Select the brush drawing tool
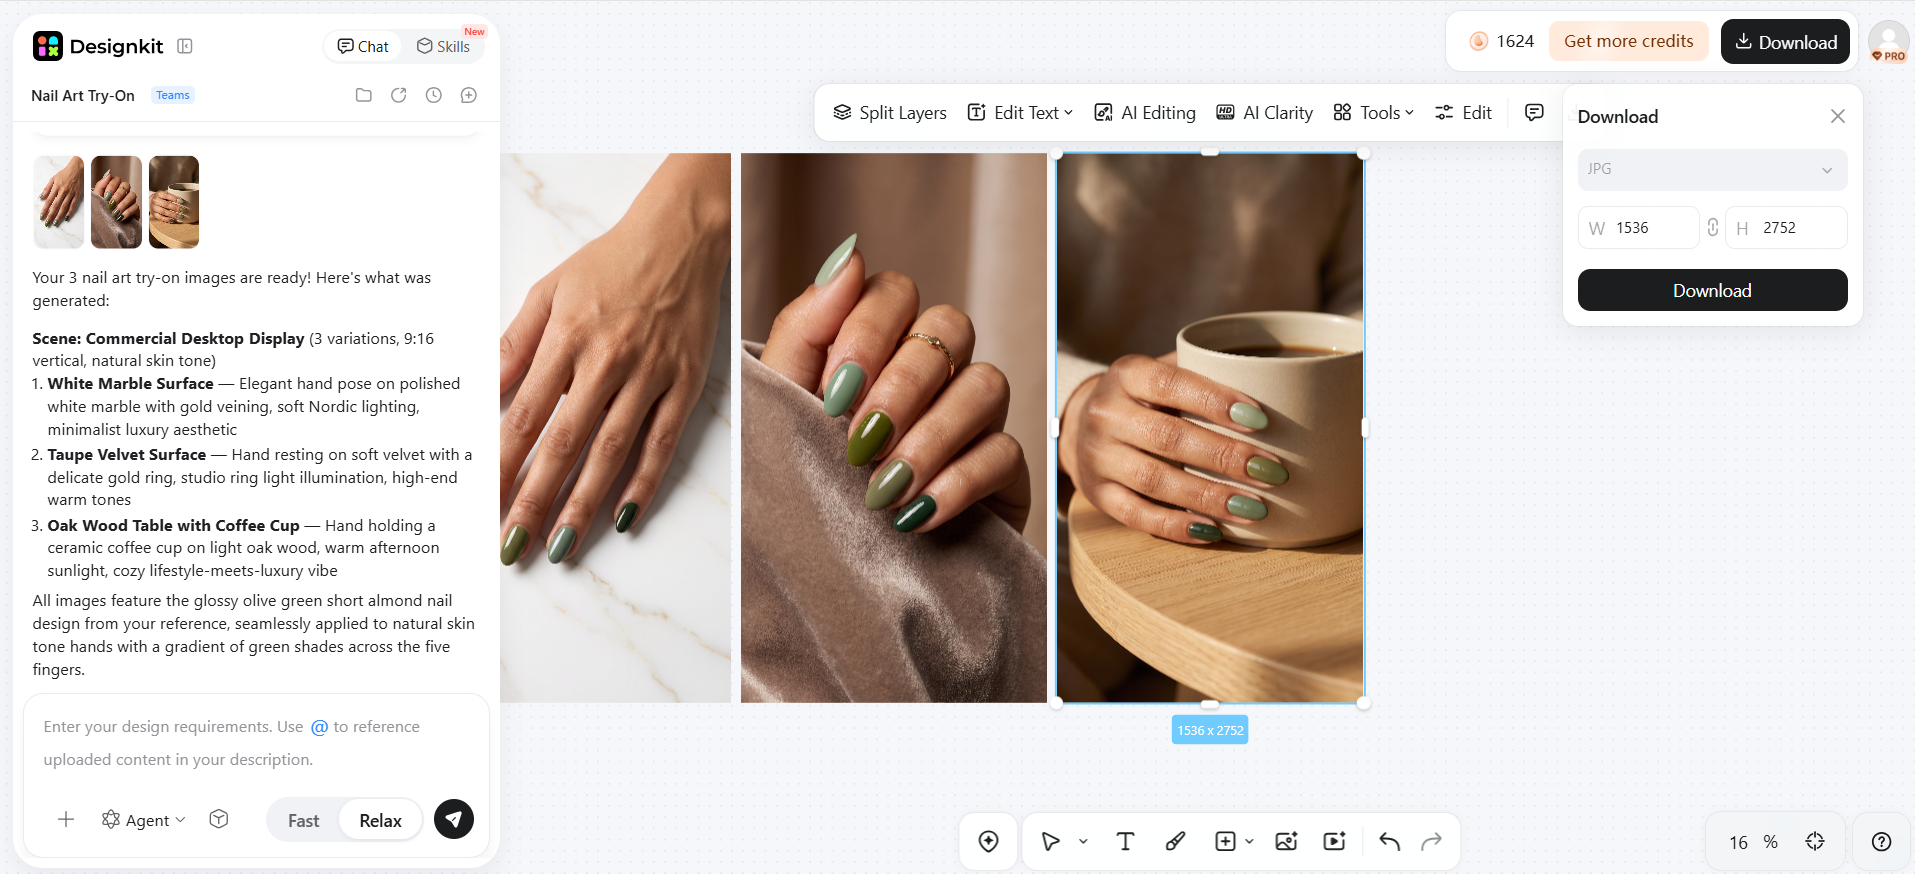This screenshot has width=1915, height=874. (x=1176, y=841)
